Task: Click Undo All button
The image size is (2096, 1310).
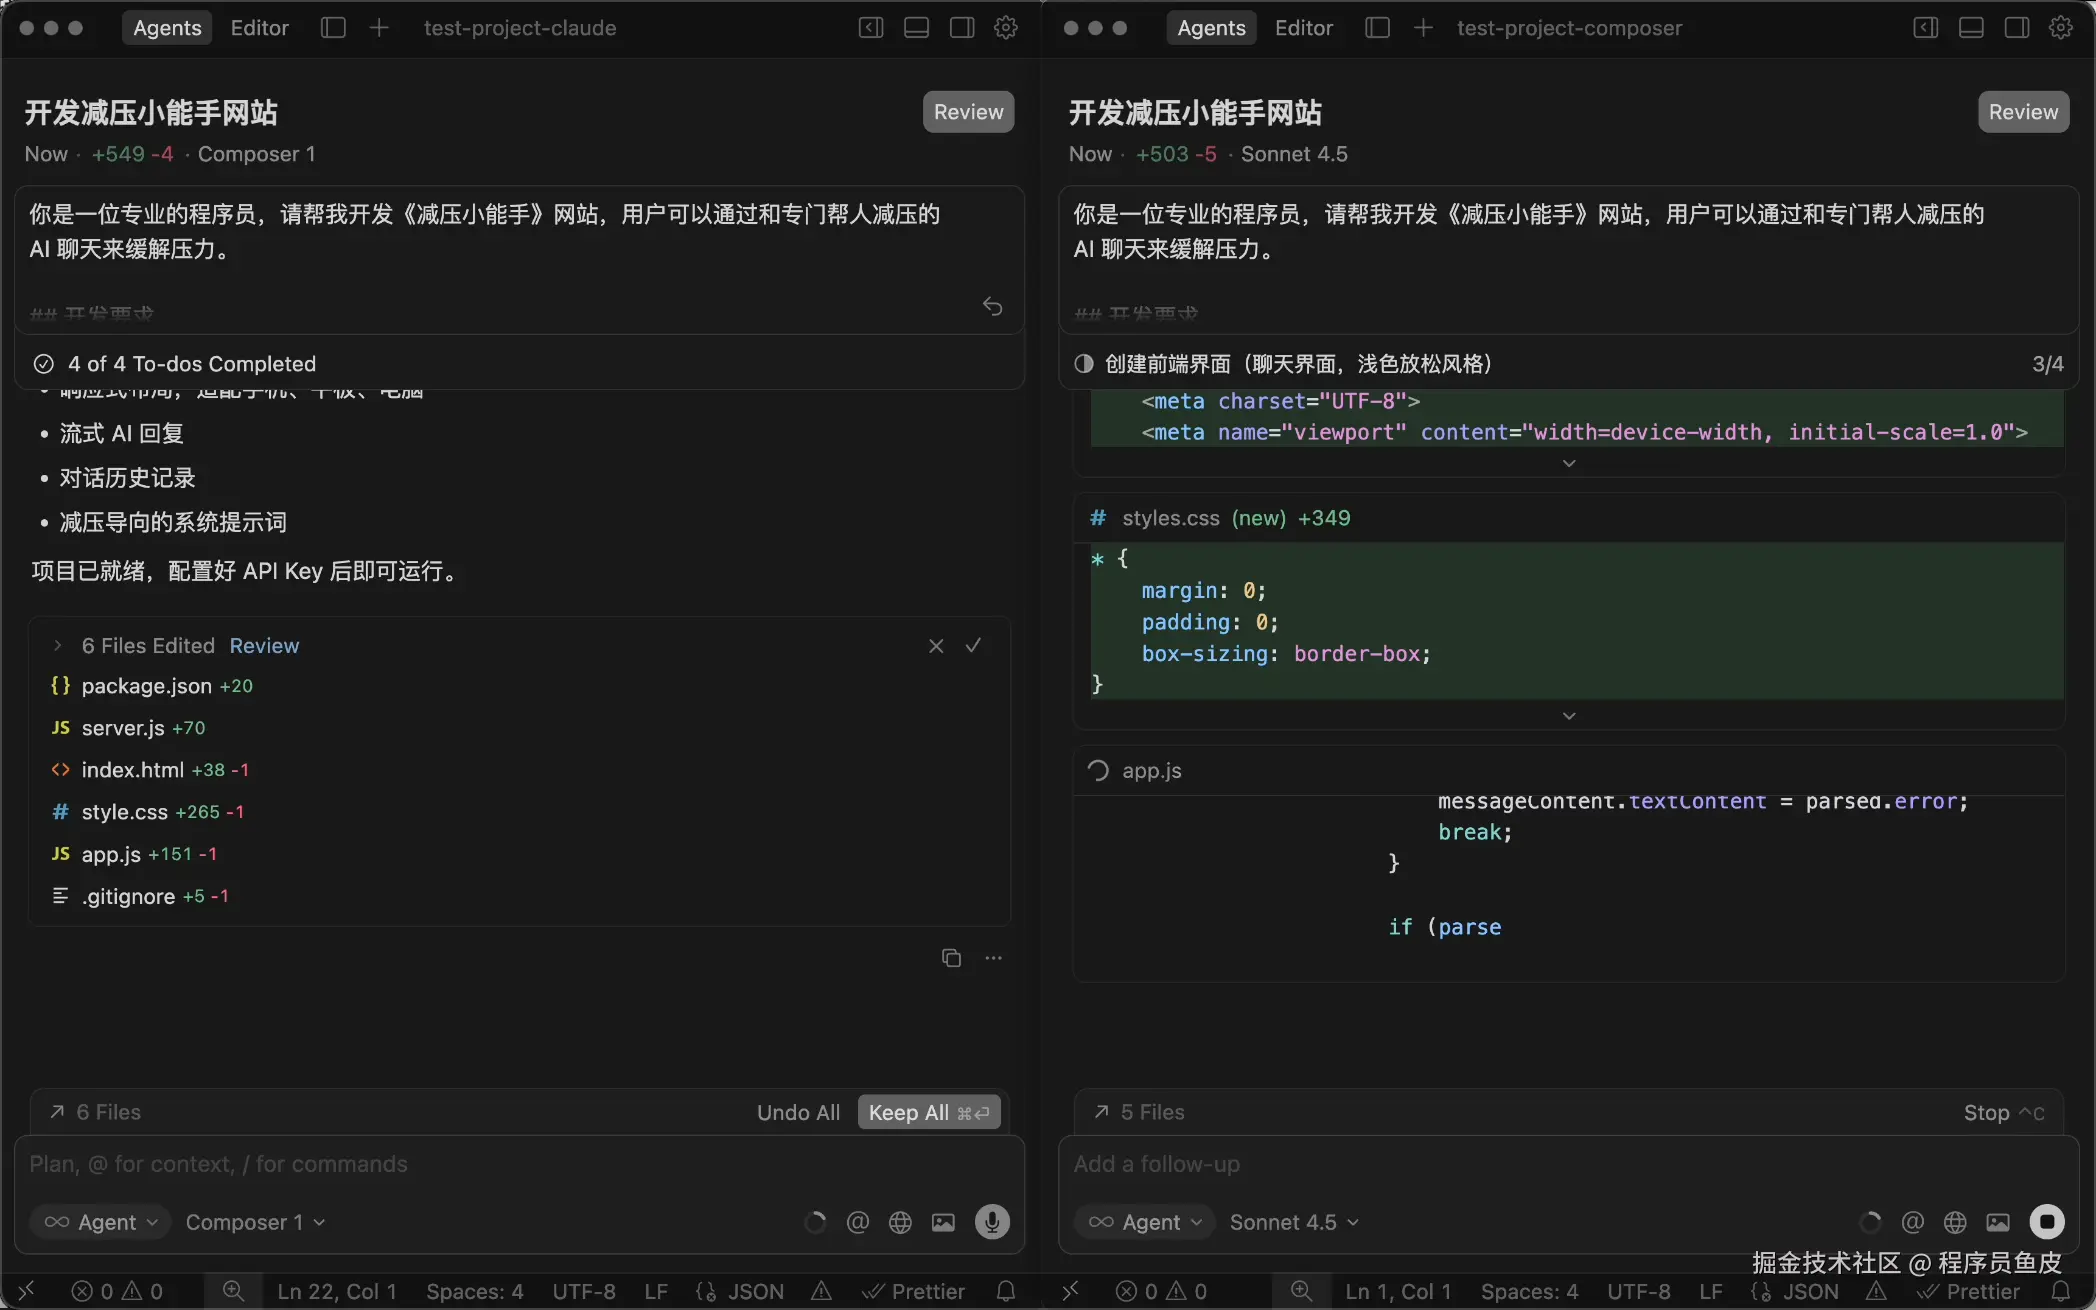Action: click(798, 1112)
